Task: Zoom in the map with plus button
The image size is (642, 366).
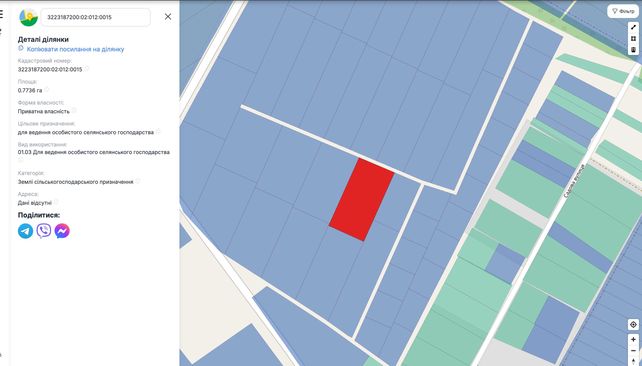Action: pyautogui.click(x=633, y=340)
